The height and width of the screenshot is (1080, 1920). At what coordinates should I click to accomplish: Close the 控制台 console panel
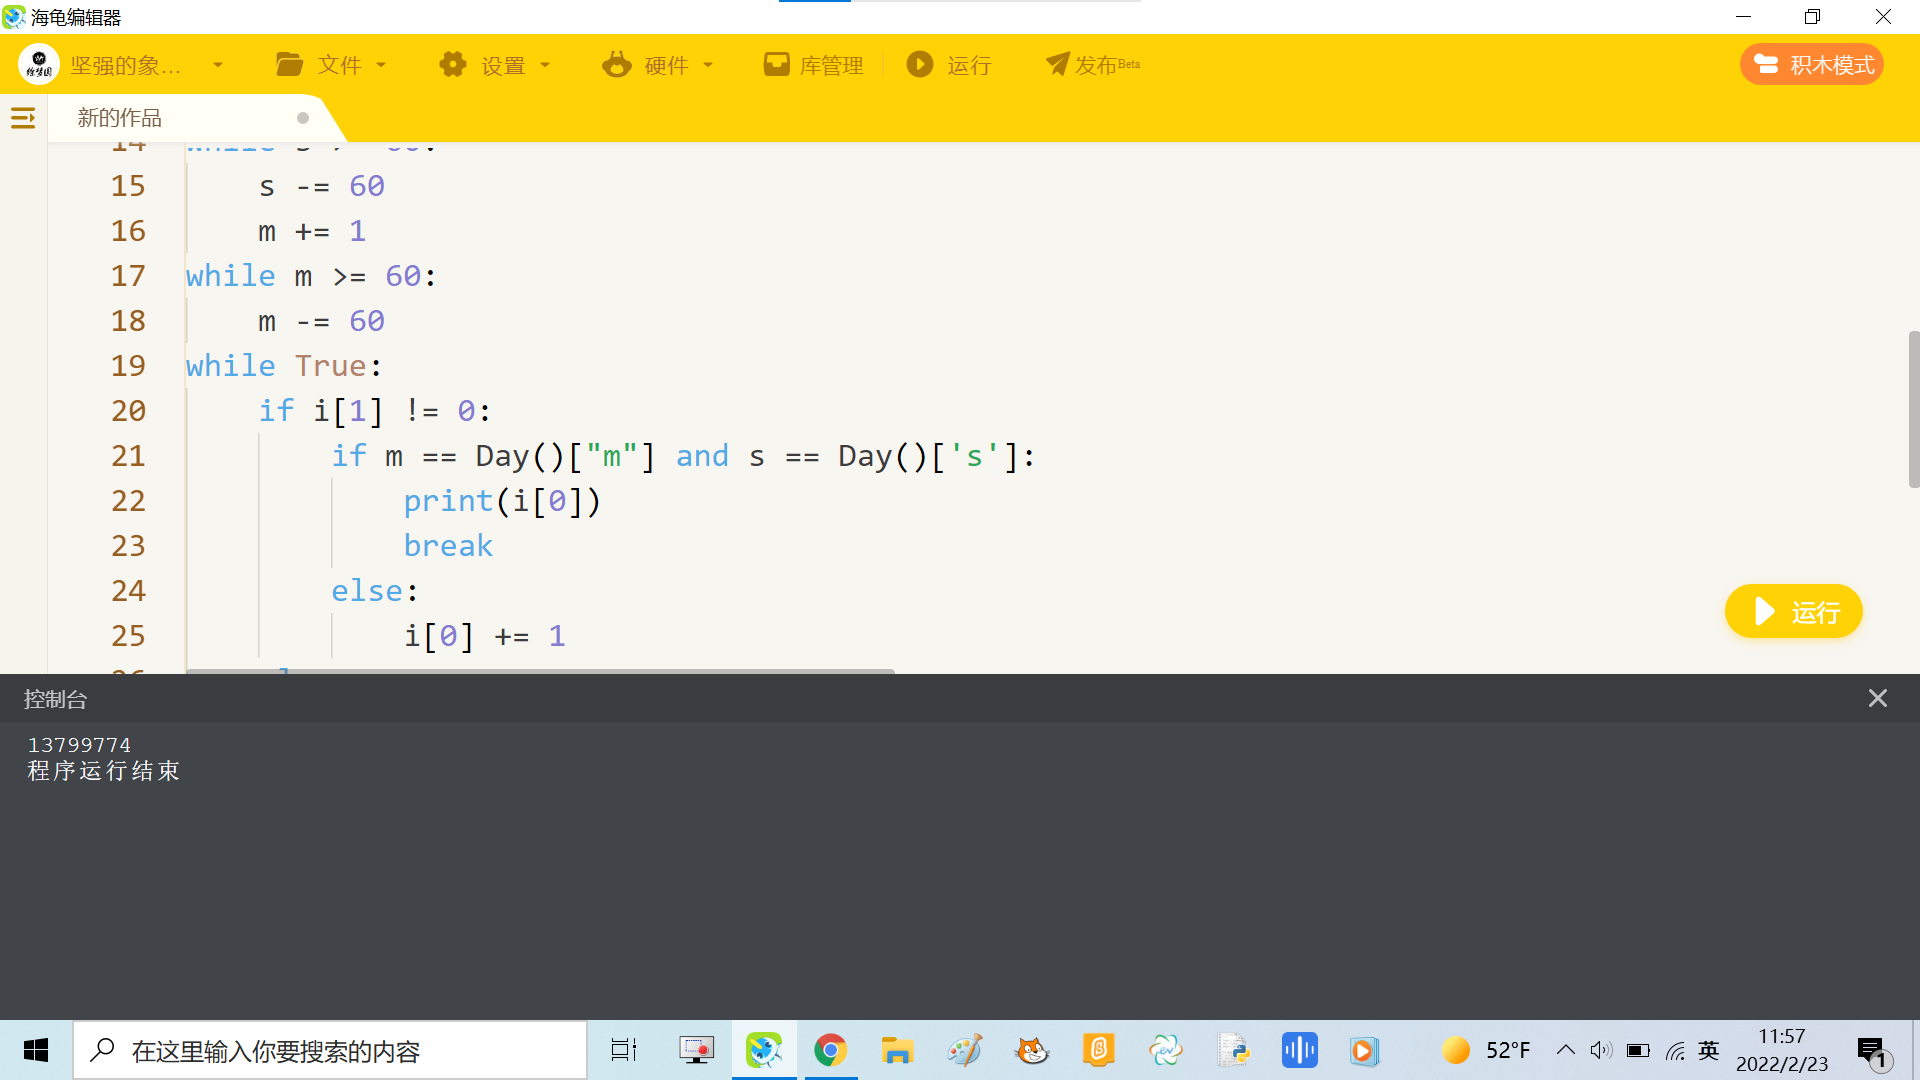(1878, 699)
